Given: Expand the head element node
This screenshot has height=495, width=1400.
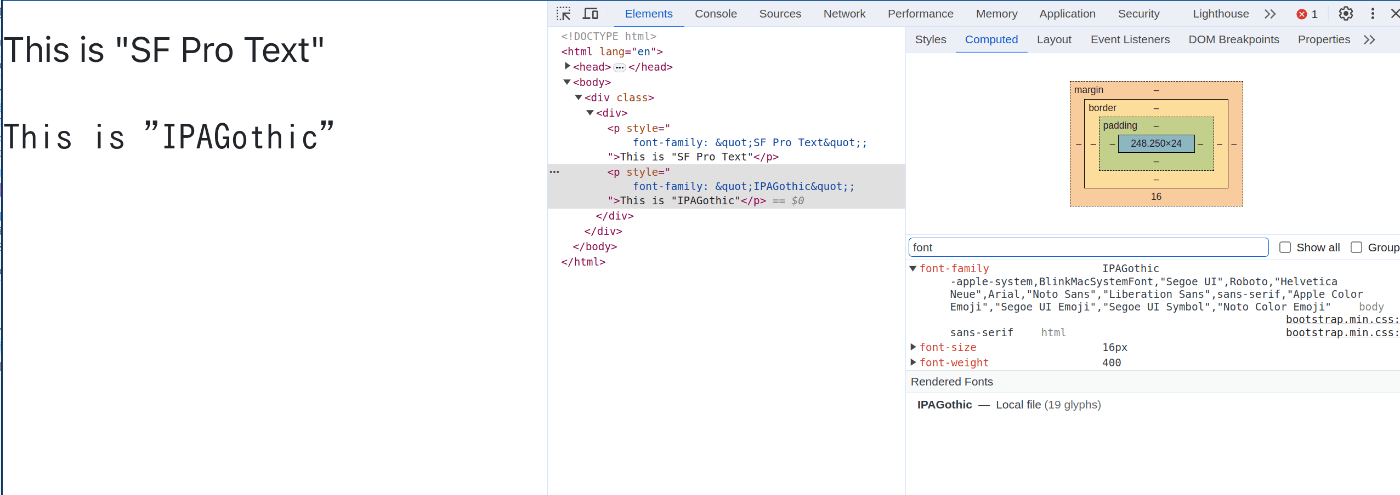Looking at the screenshot, I should [x=568, y=66].
